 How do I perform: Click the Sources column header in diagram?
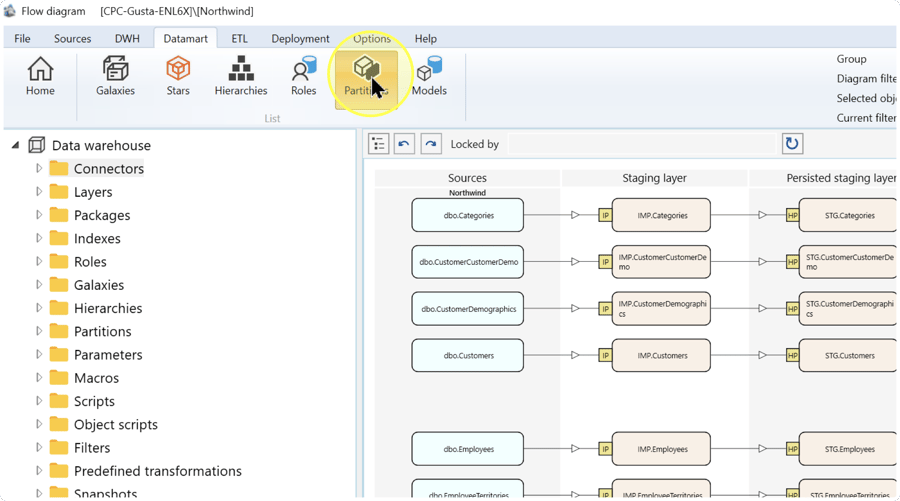(x=467, y=178)
